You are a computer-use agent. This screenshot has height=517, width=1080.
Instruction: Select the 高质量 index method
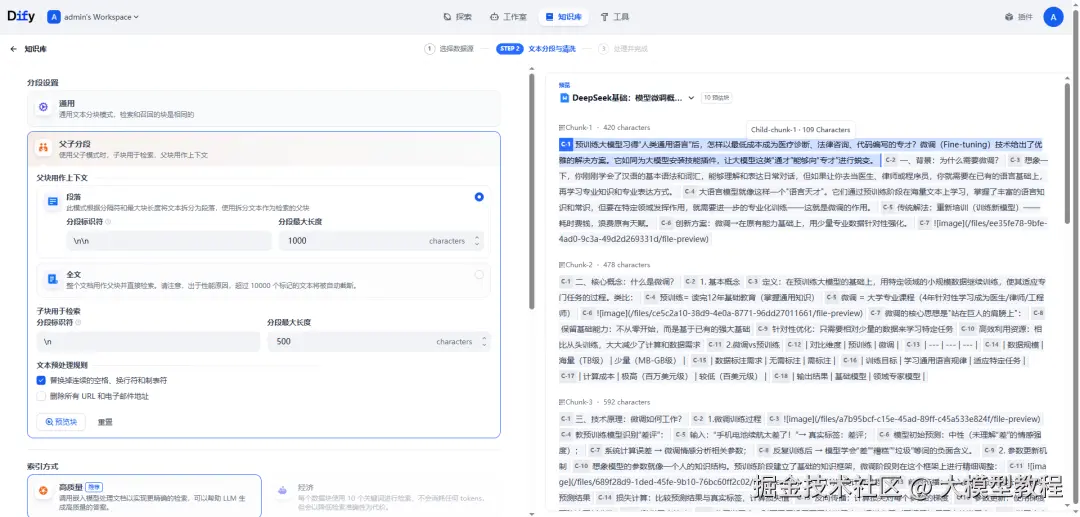145,496
